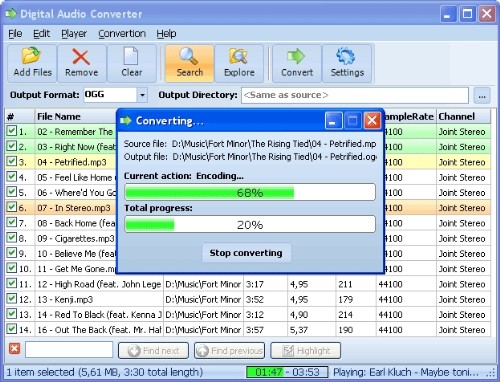
Task: Toggle checkbox for 04 - Petrified.mp3
Action: (x=12, y=161)
